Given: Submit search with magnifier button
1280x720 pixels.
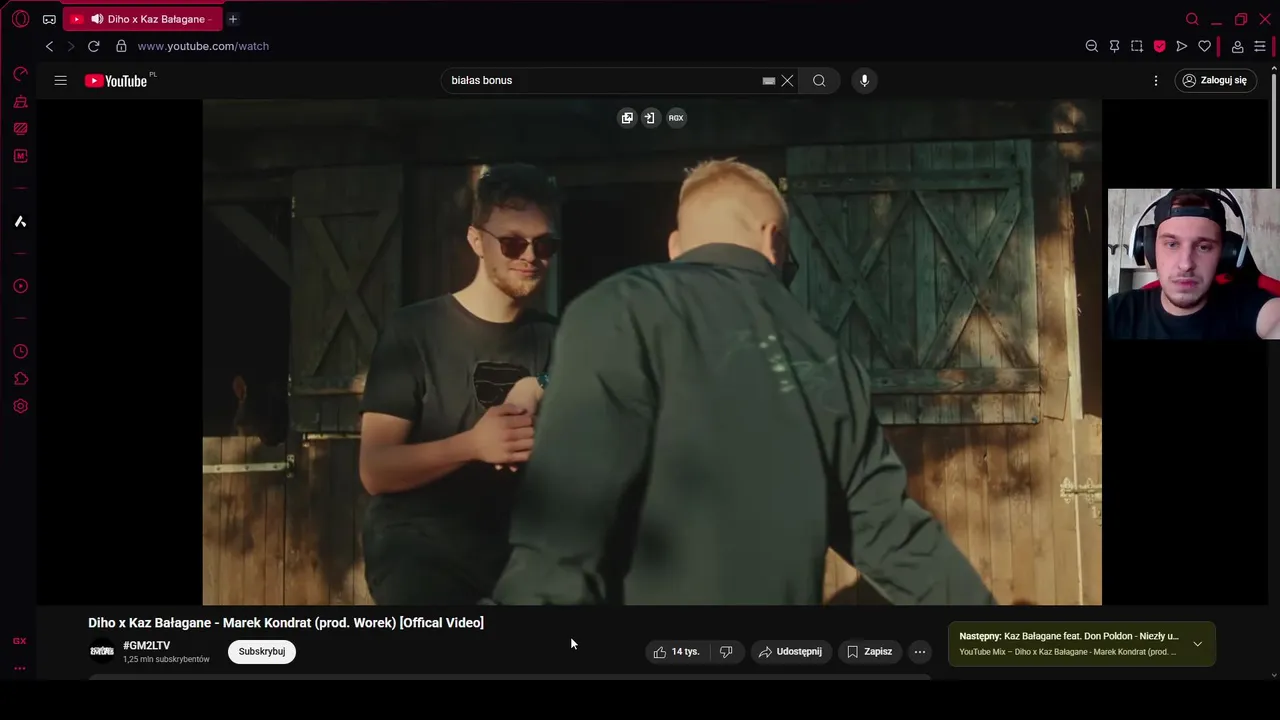Looking at the screenshot, I should pos(819,80).
